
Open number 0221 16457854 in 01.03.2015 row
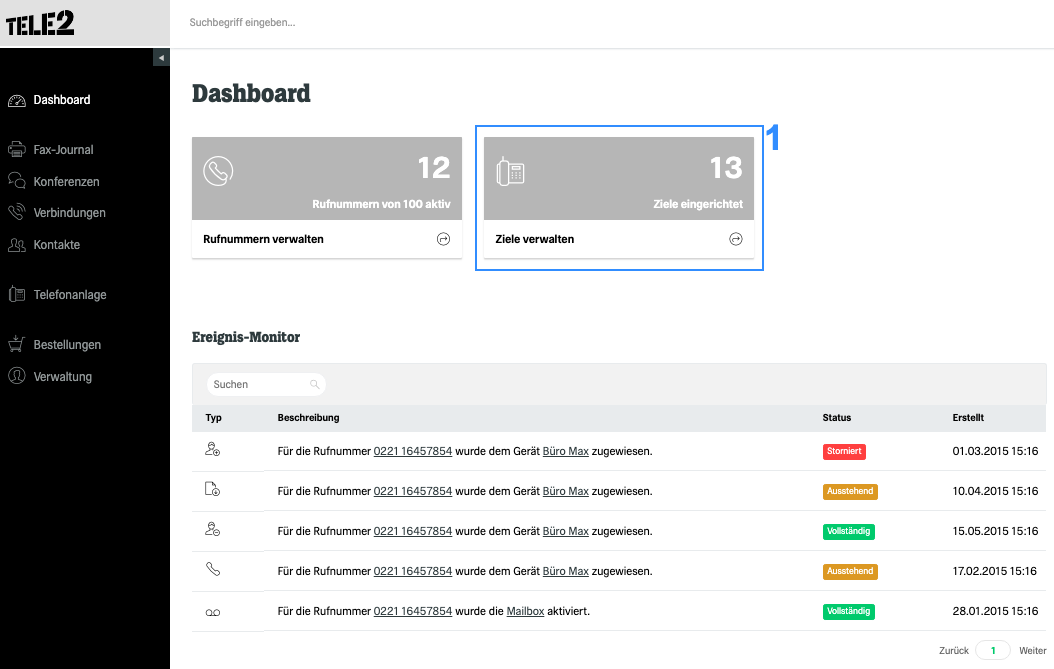click(x=413, y=451)
